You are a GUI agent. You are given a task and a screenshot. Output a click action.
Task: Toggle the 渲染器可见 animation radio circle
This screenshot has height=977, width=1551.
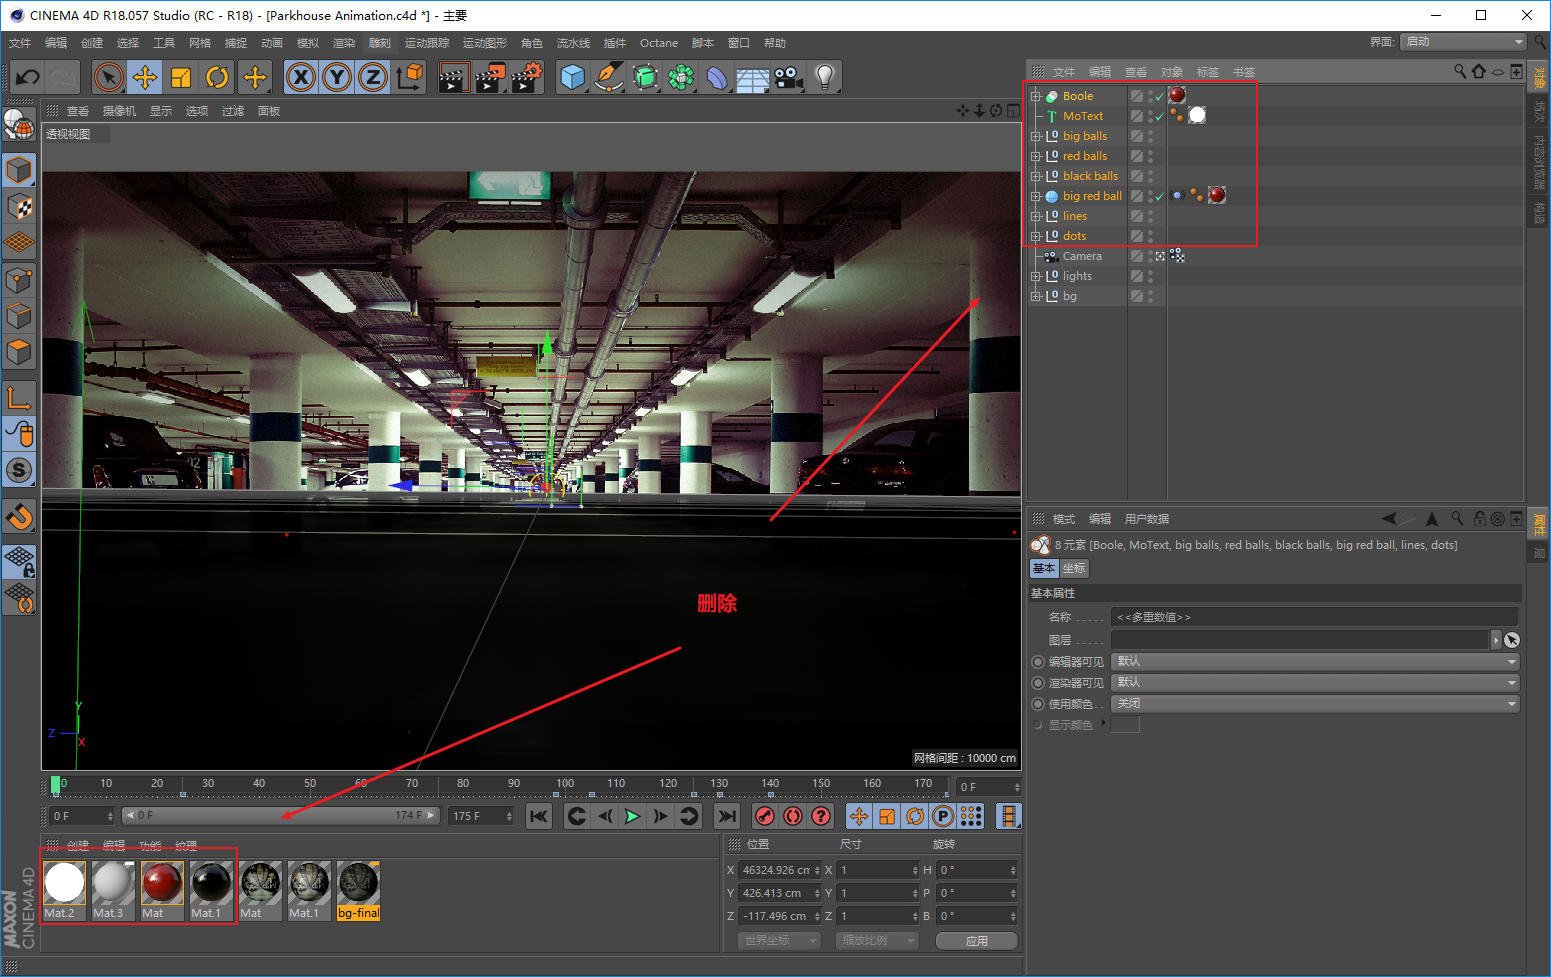1038,682
